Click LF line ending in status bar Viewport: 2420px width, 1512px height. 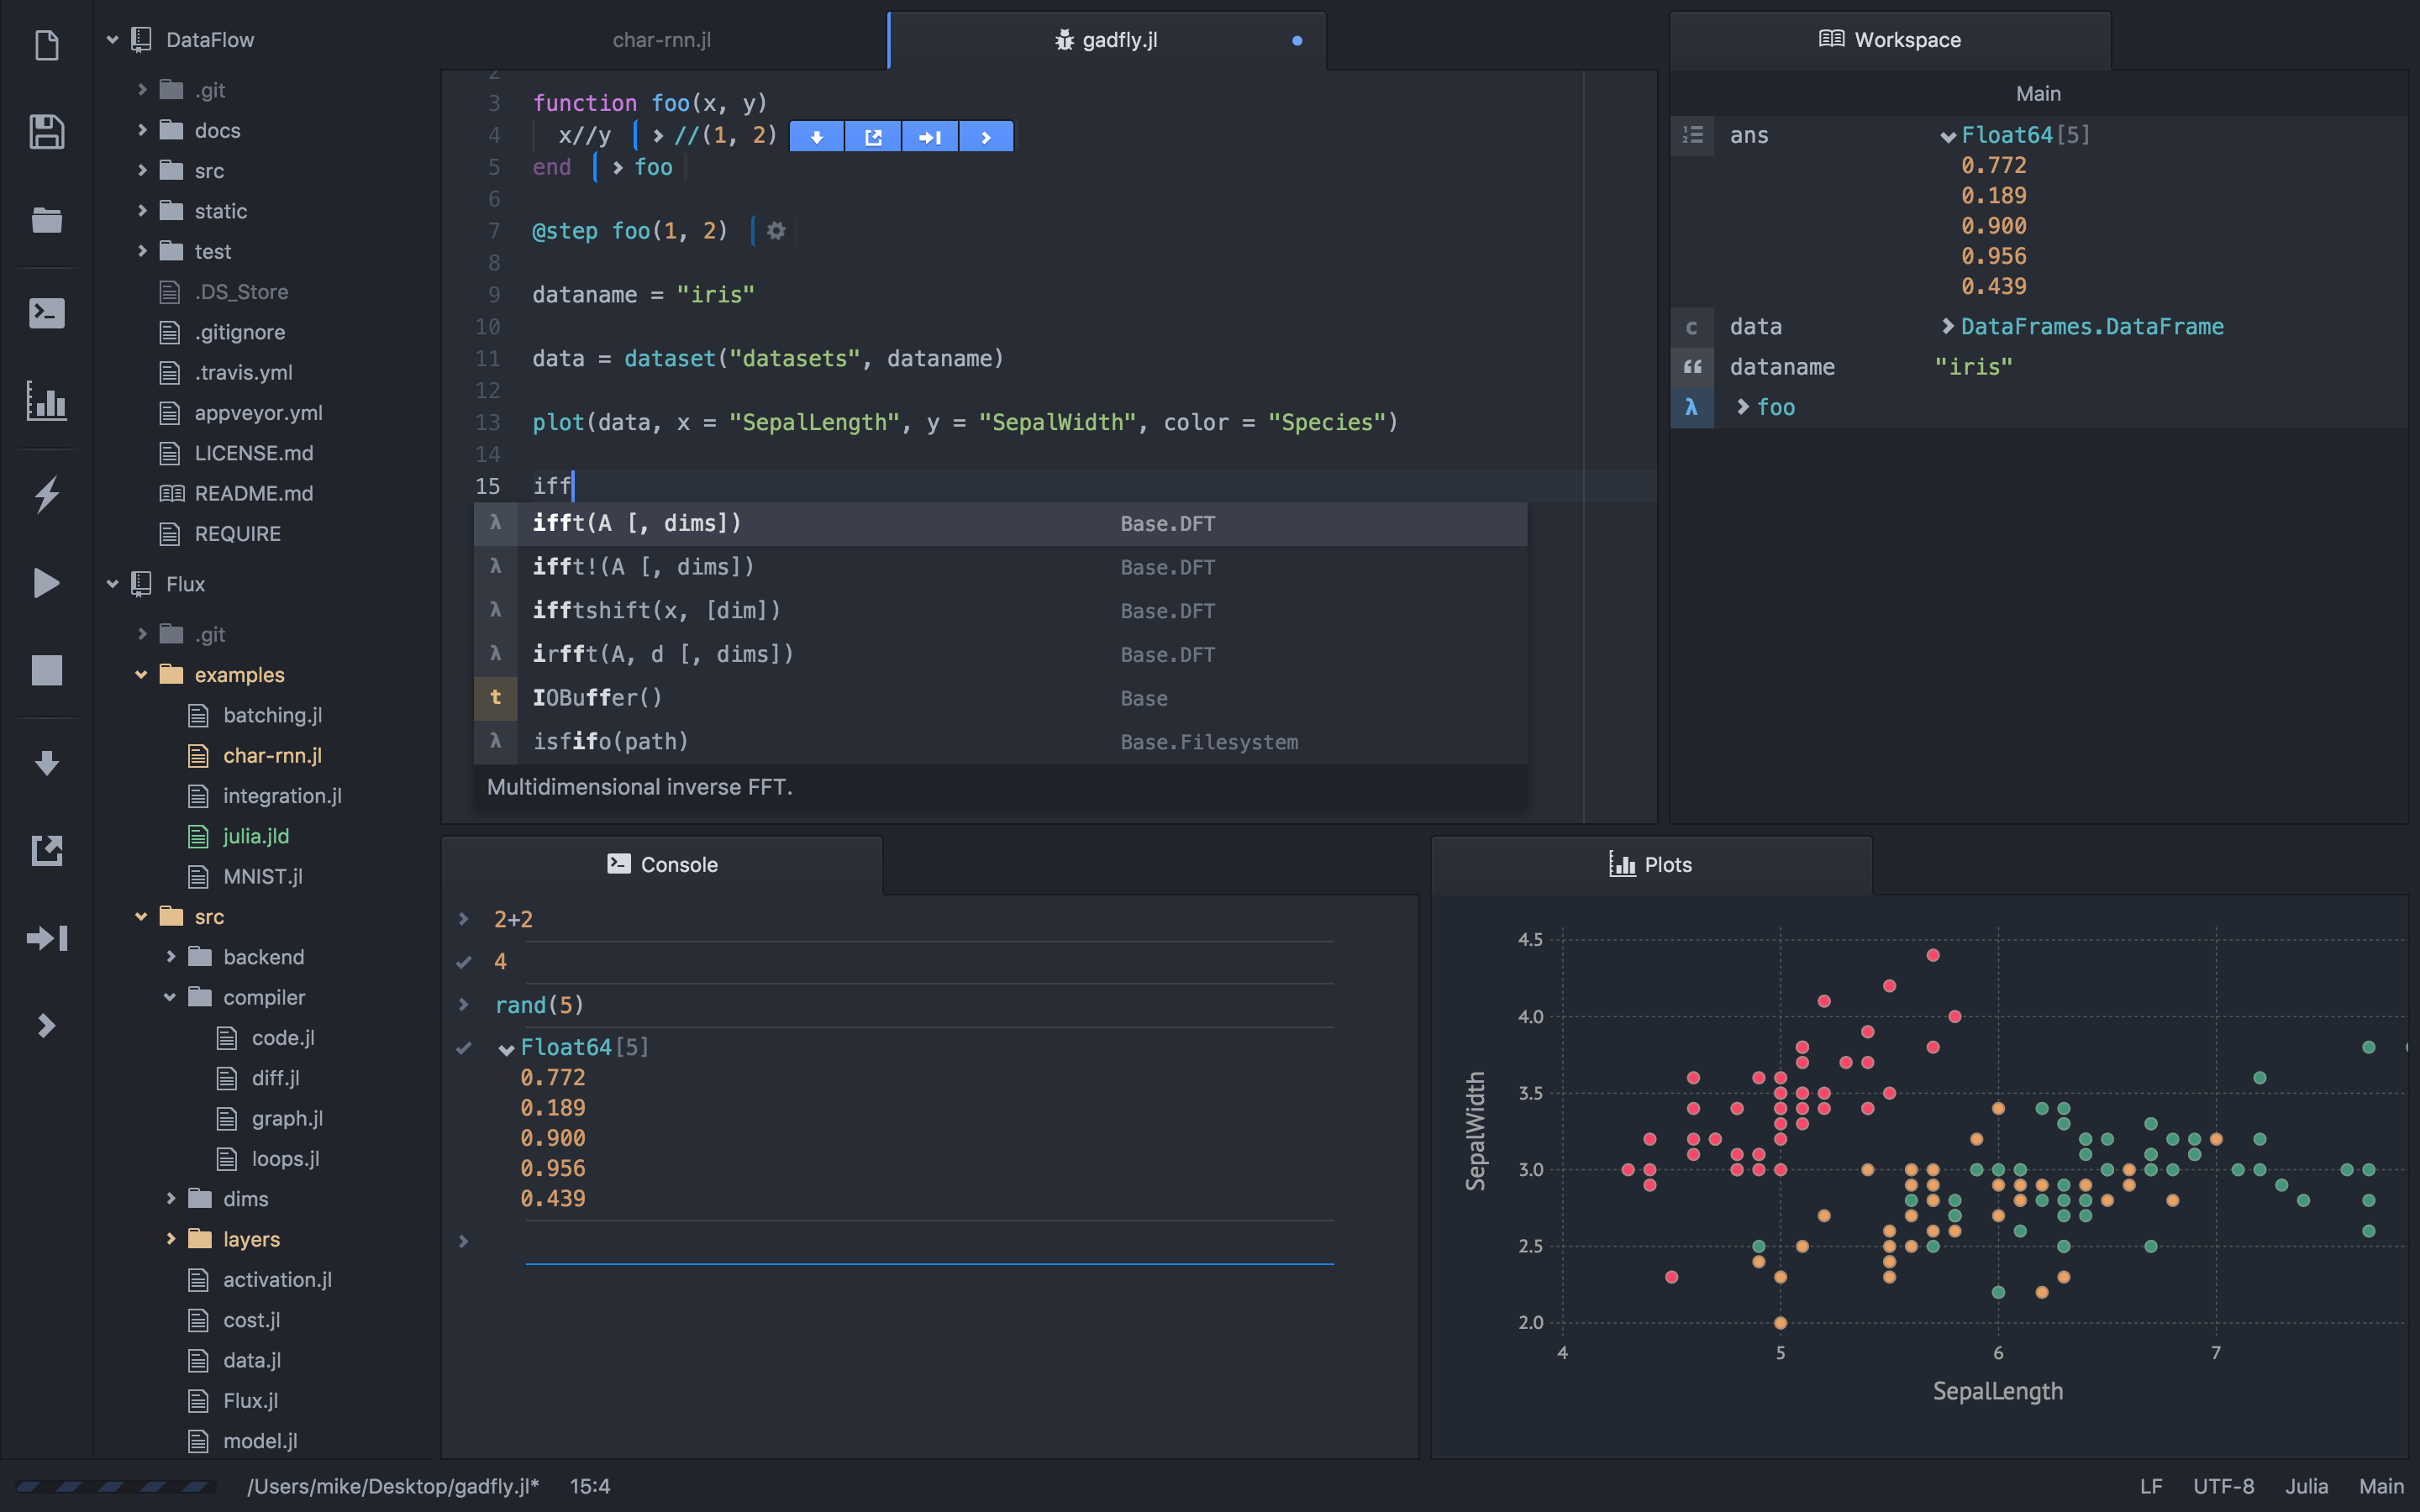point(2150,1486)
